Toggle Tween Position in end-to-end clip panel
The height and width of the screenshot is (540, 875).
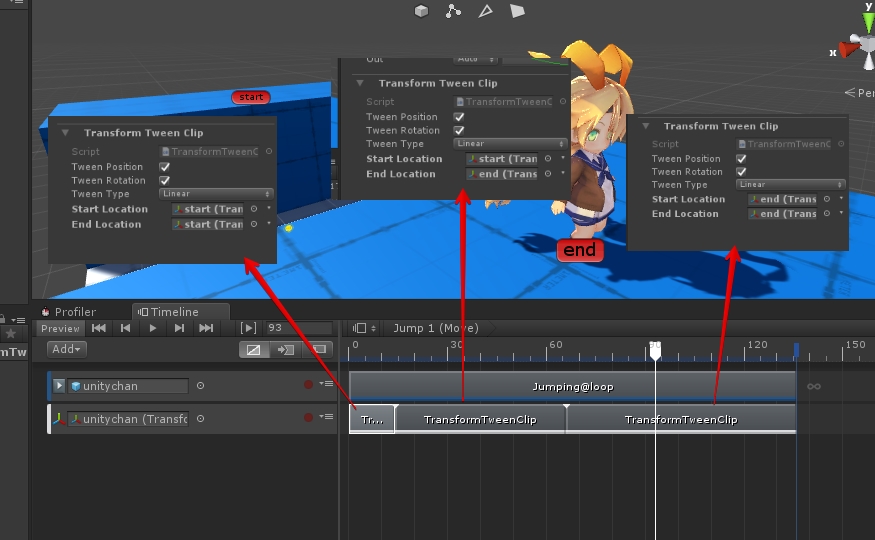[x=741, y=158]
